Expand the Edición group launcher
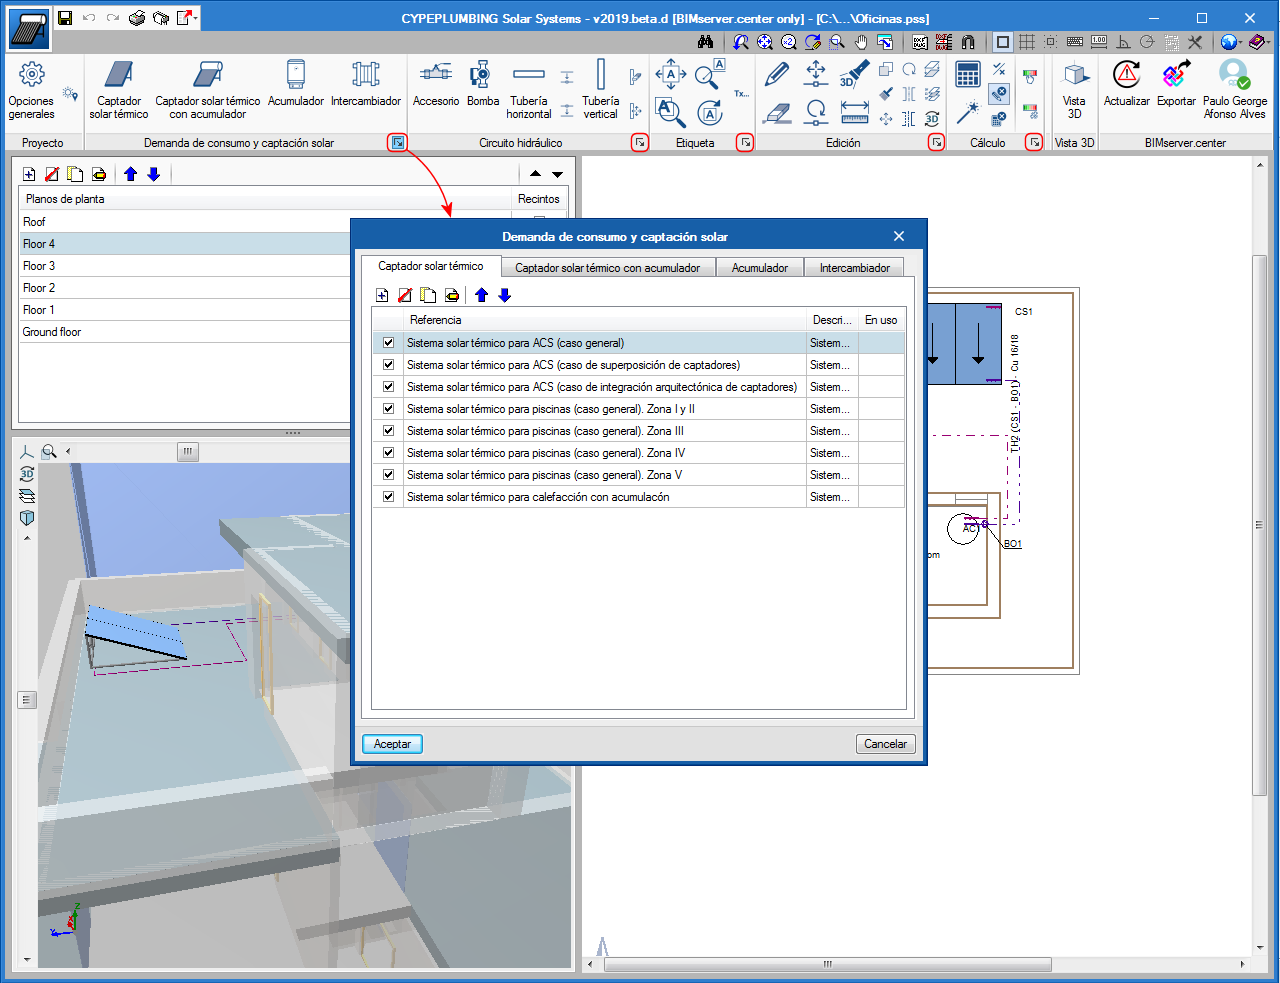The image size is (1280, 983). 937,143
